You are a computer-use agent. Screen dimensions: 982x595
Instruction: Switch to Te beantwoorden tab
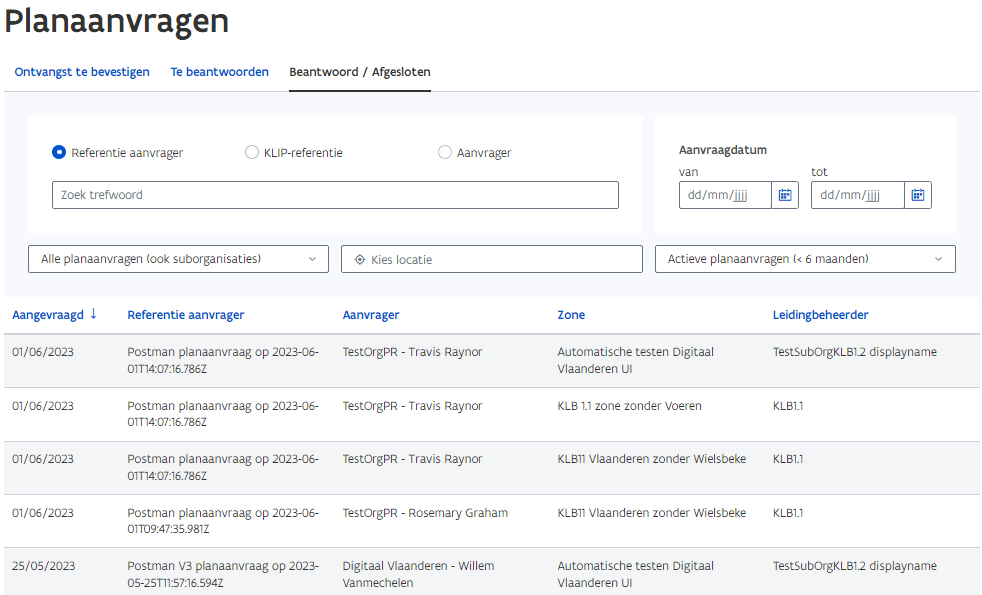tap(220, 72)
